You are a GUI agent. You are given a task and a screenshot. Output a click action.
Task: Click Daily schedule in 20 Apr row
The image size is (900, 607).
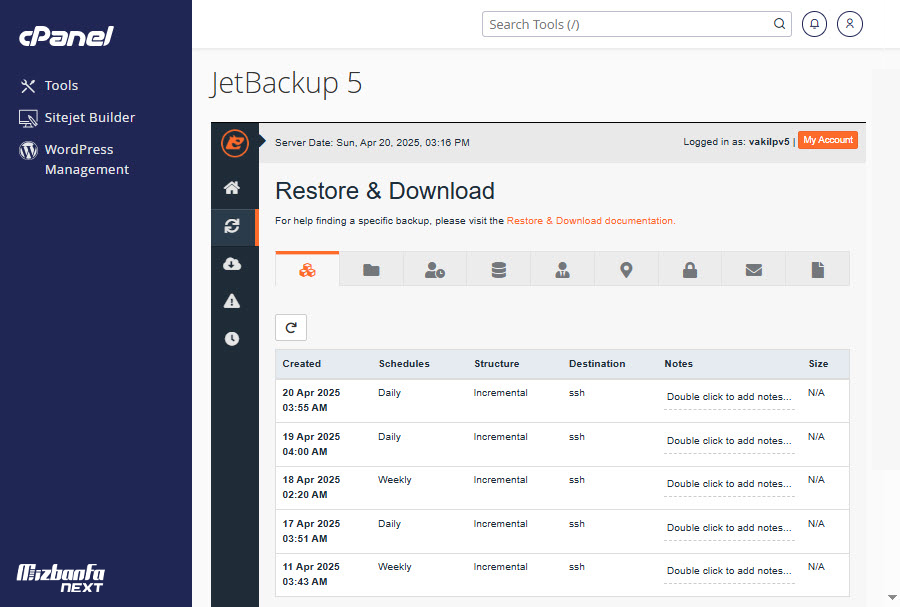pyautogui.click(x=389, y=393)
